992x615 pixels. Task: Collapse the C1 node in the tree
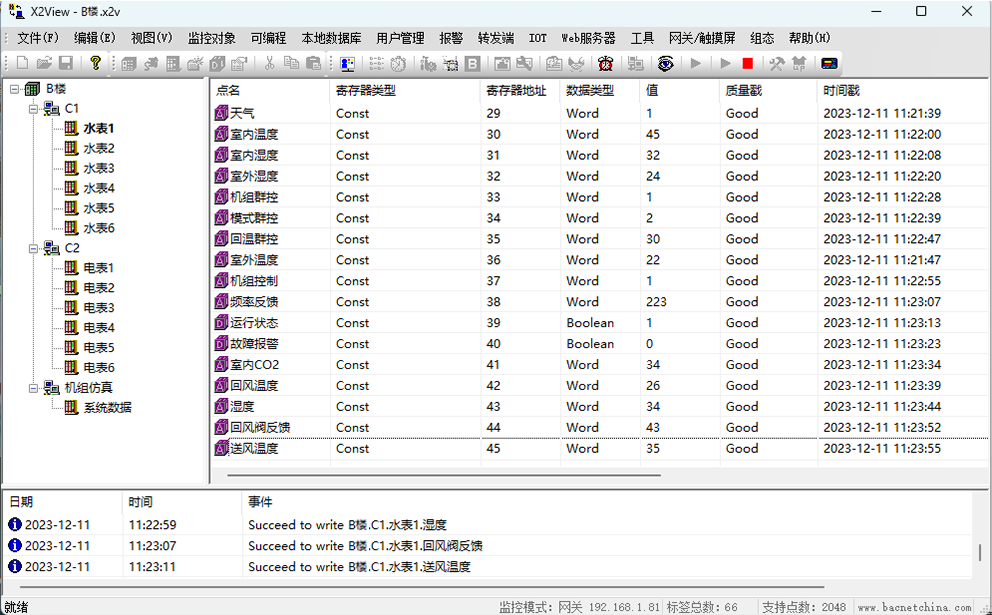34,109
